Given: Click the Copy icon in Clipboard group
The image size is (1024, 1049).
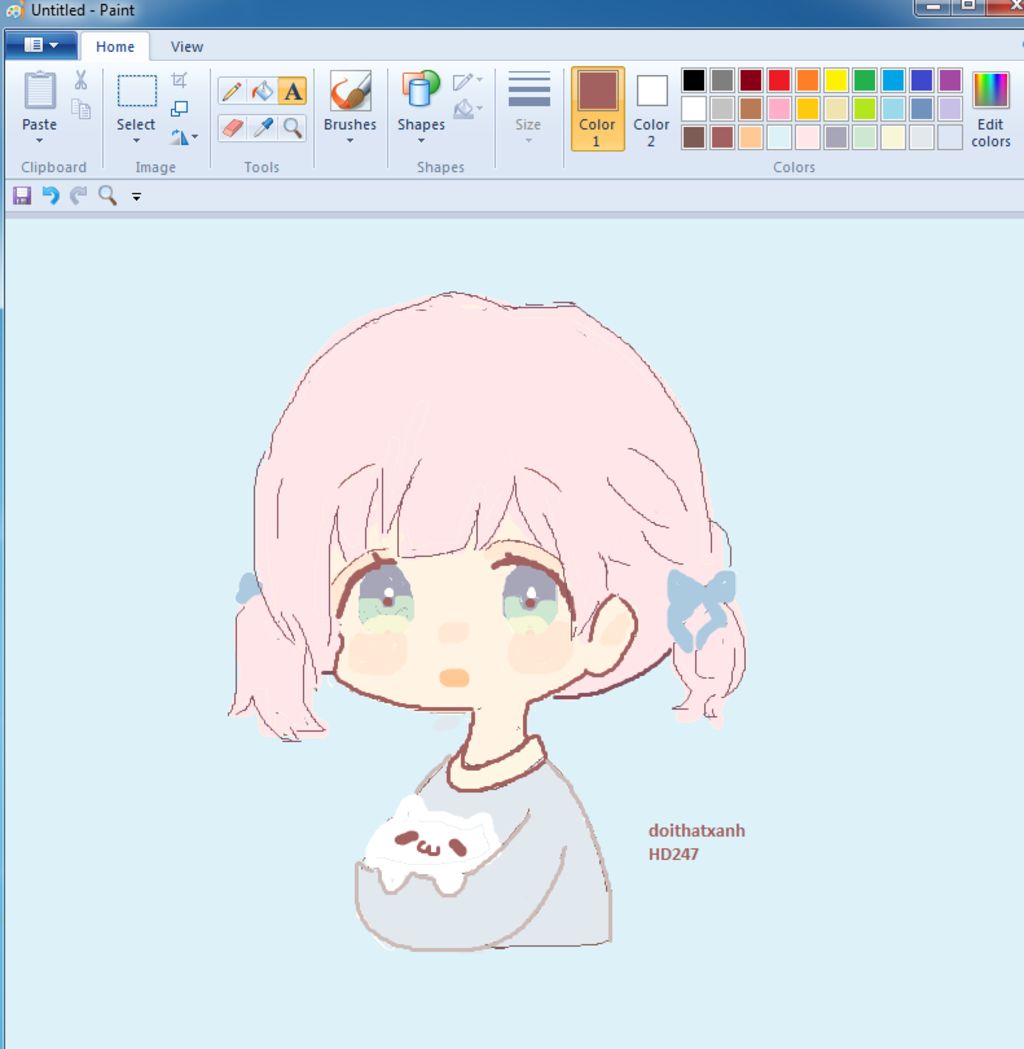Looking at the screenshot, I should [81, 109].
